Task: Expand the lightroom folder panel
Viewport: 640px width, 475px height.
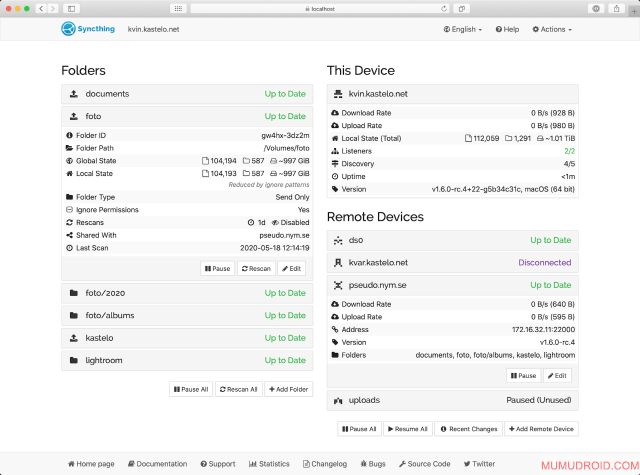Action: pyautogui.click(x=187, y=360)
